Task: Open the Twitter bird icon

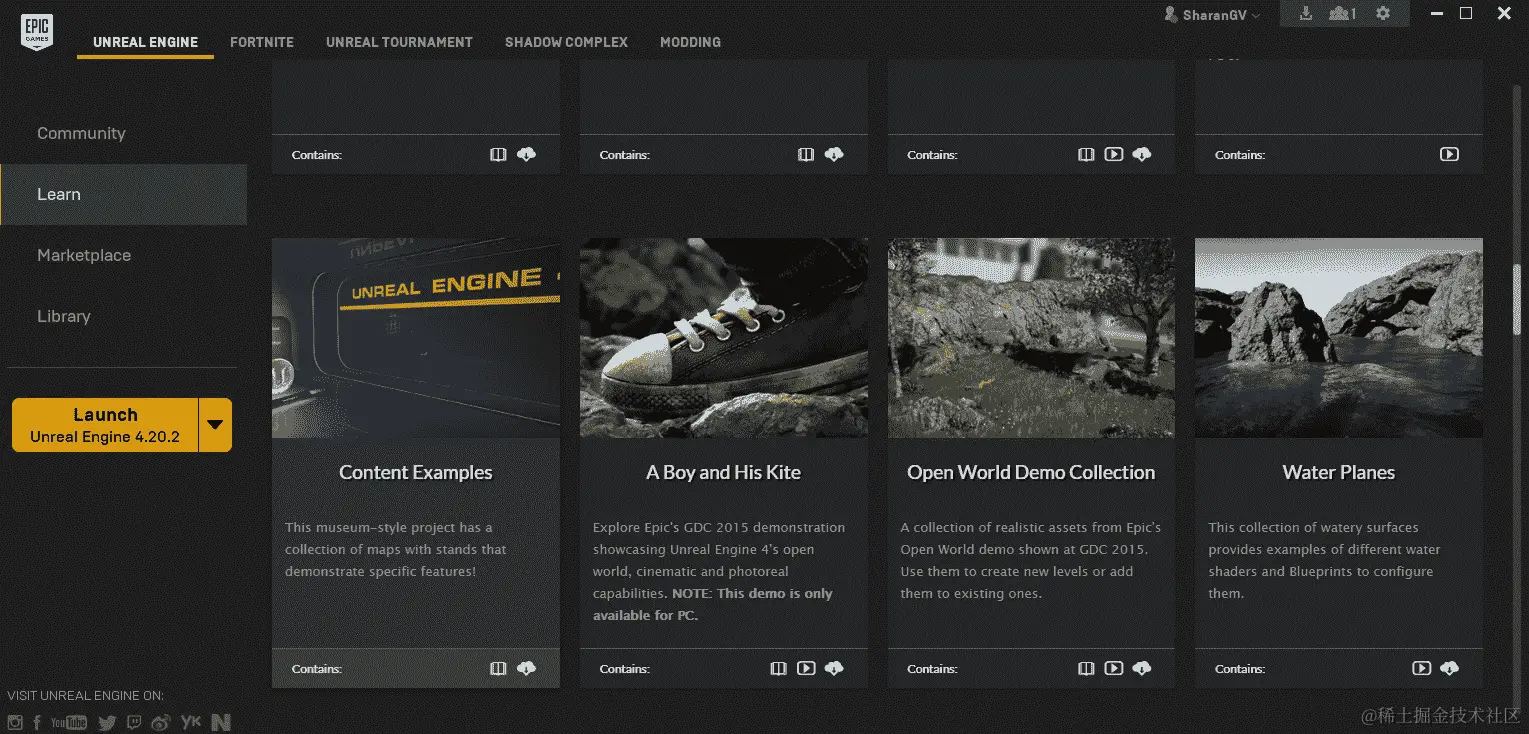Action: point(107,722)
